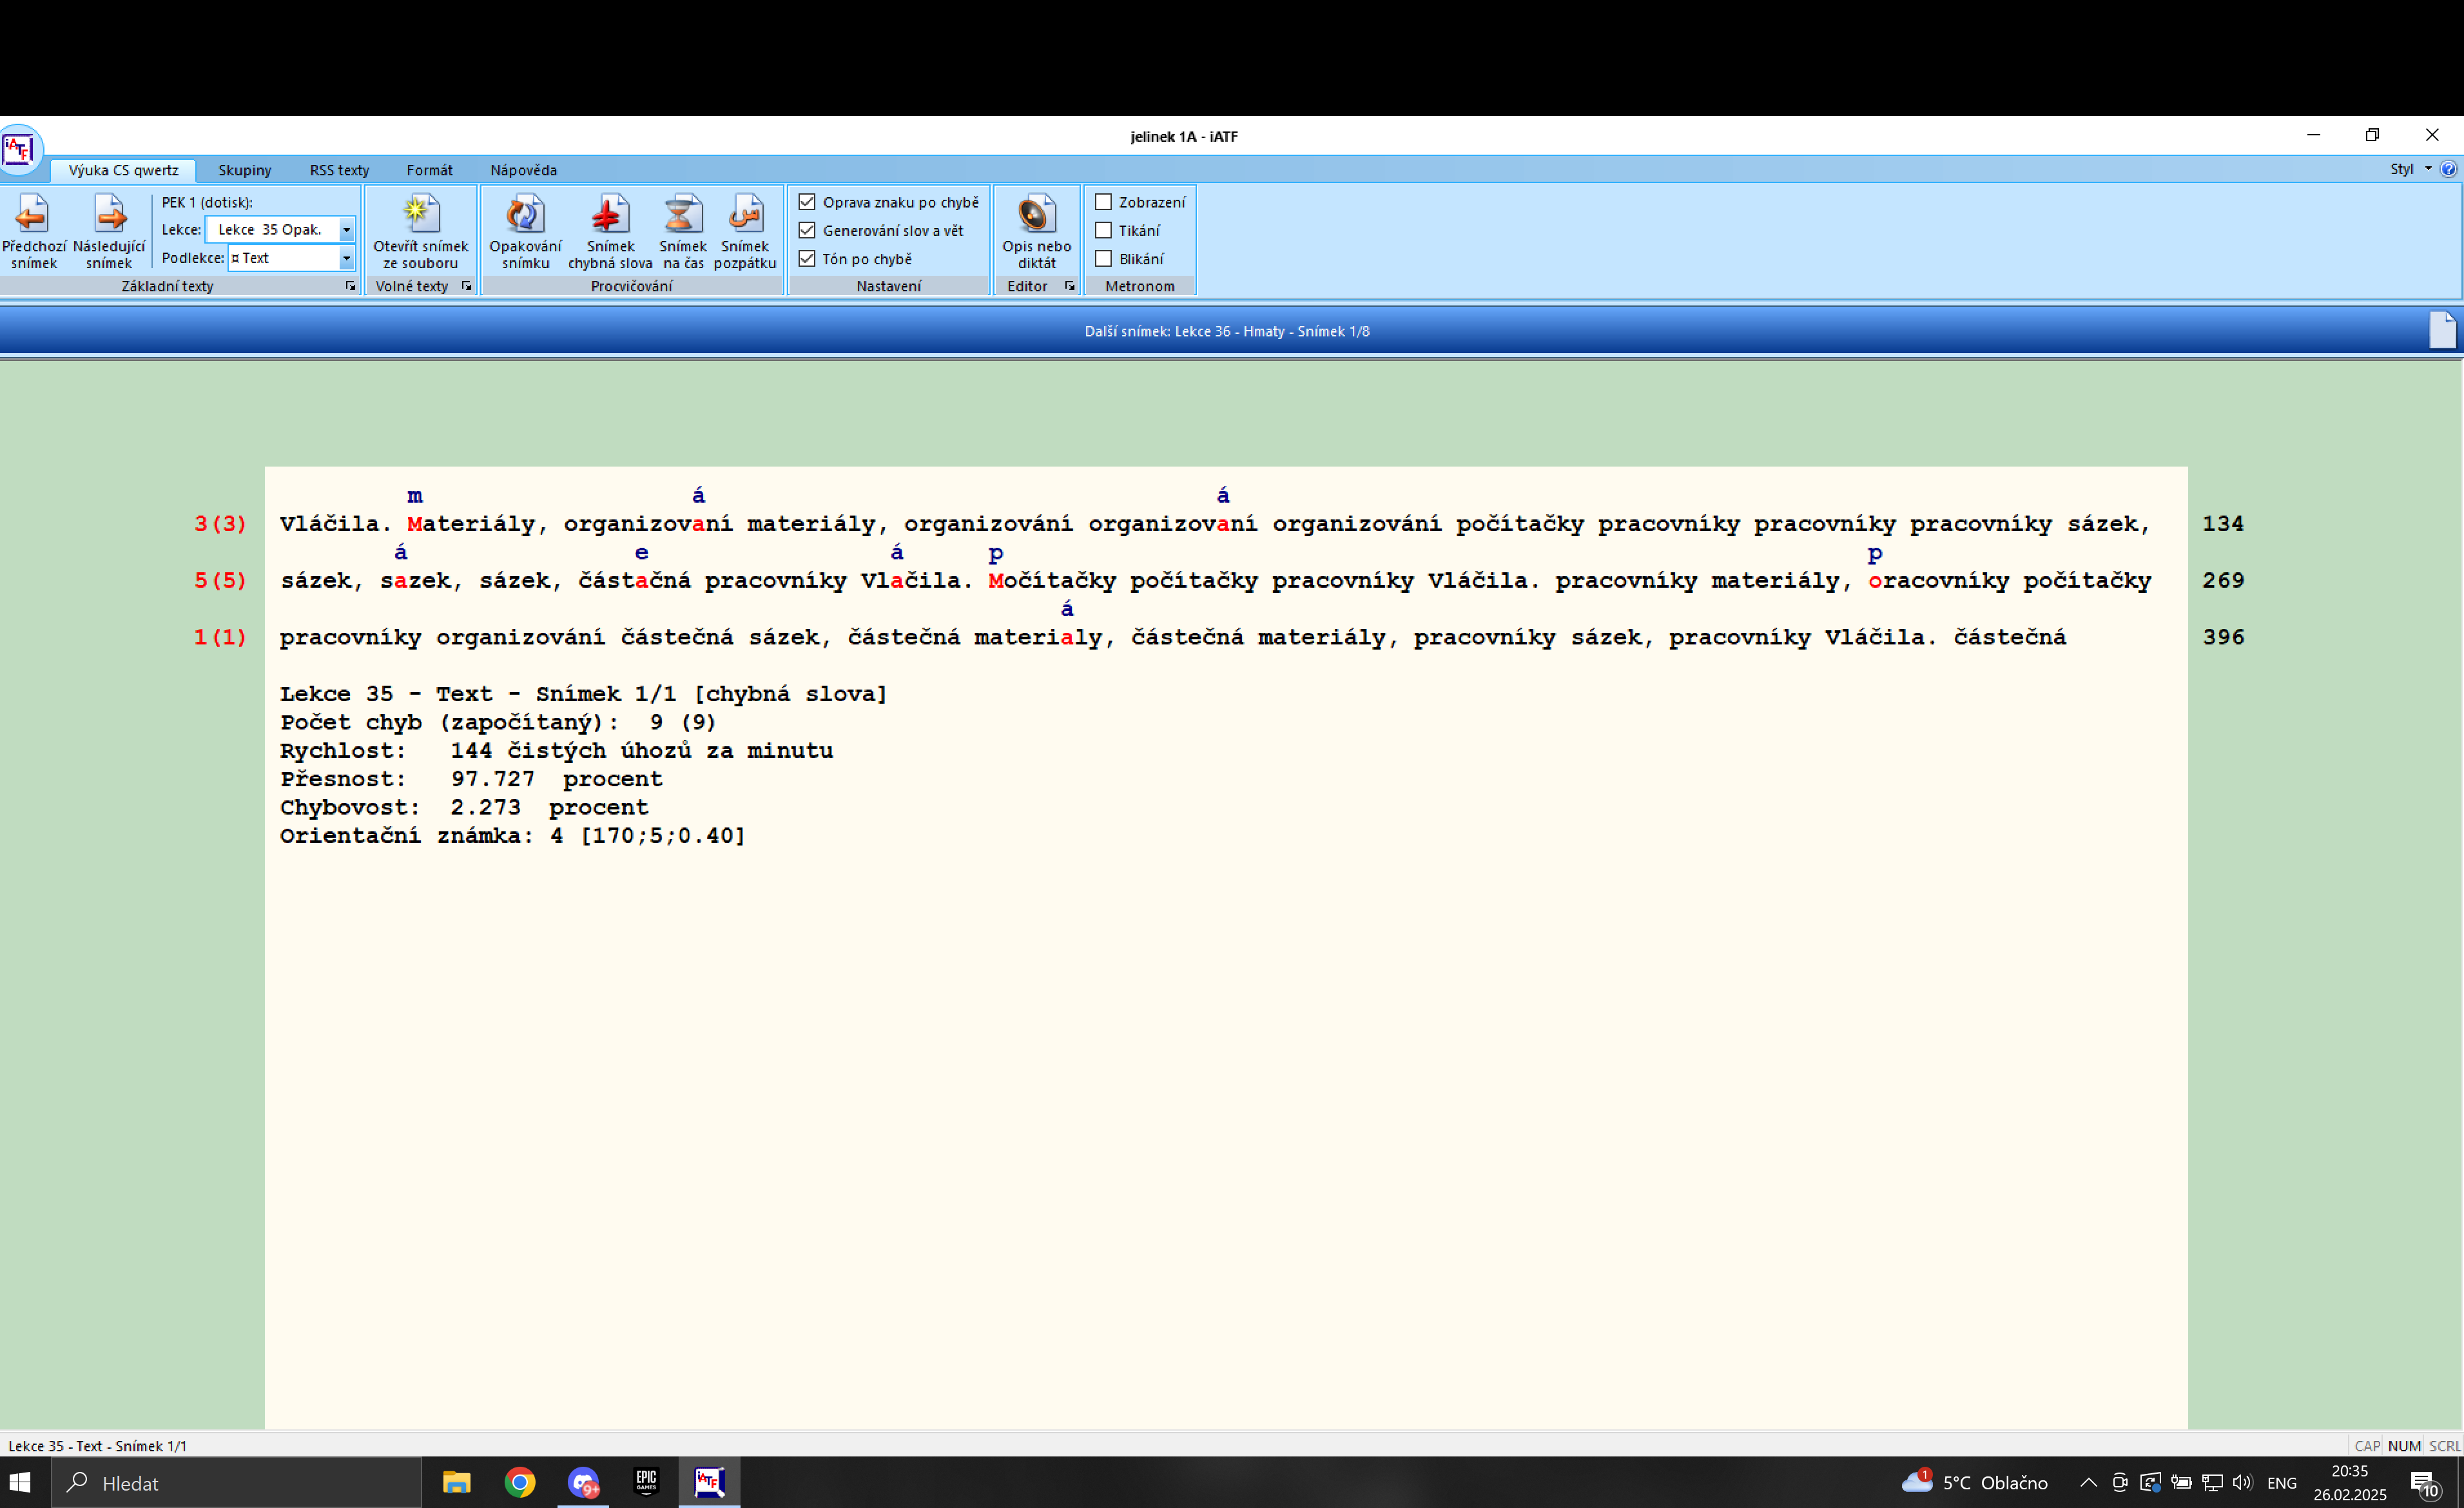Enable the Blikání metronome checkbox

pyautogui.click(x=1103, y=259)
